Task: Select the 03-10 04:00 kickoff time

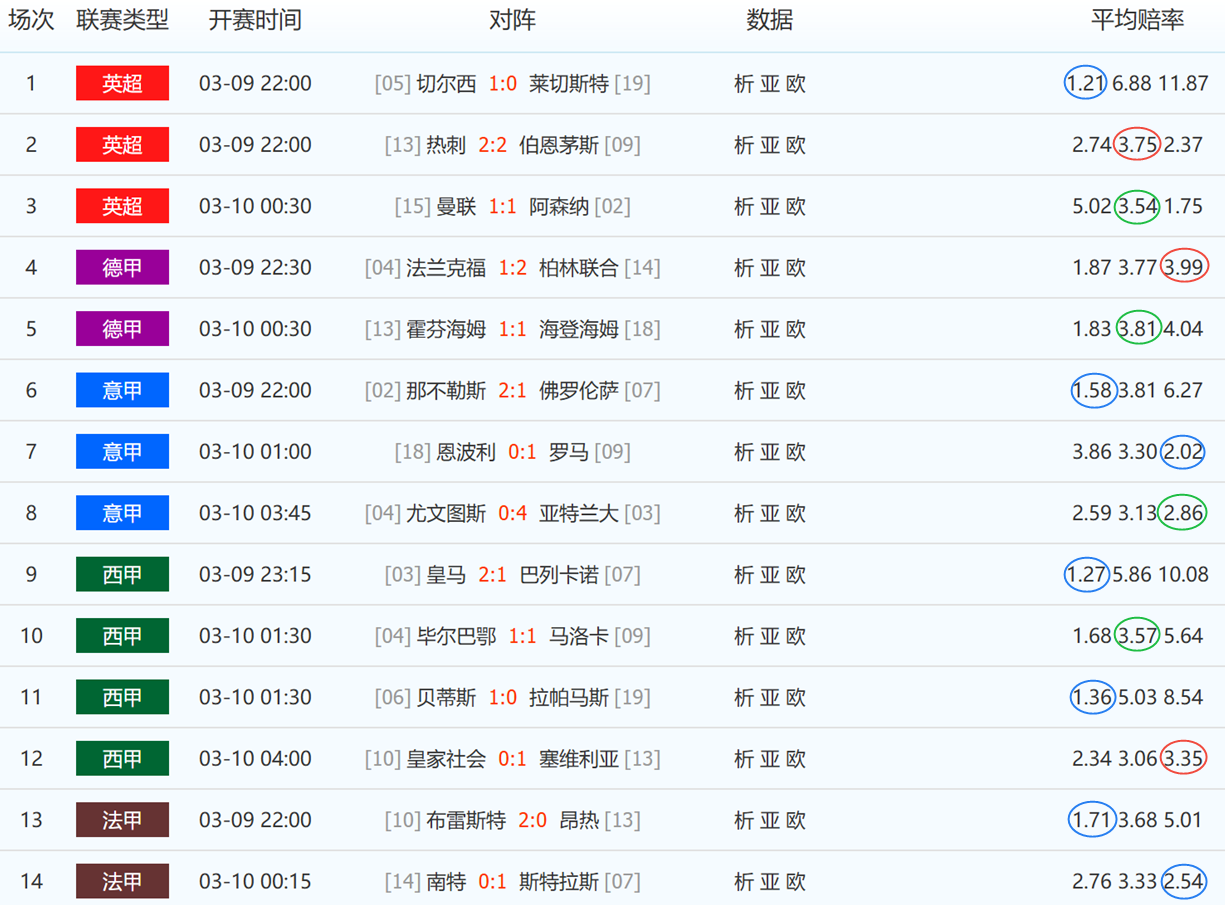Action: (255, 759)
